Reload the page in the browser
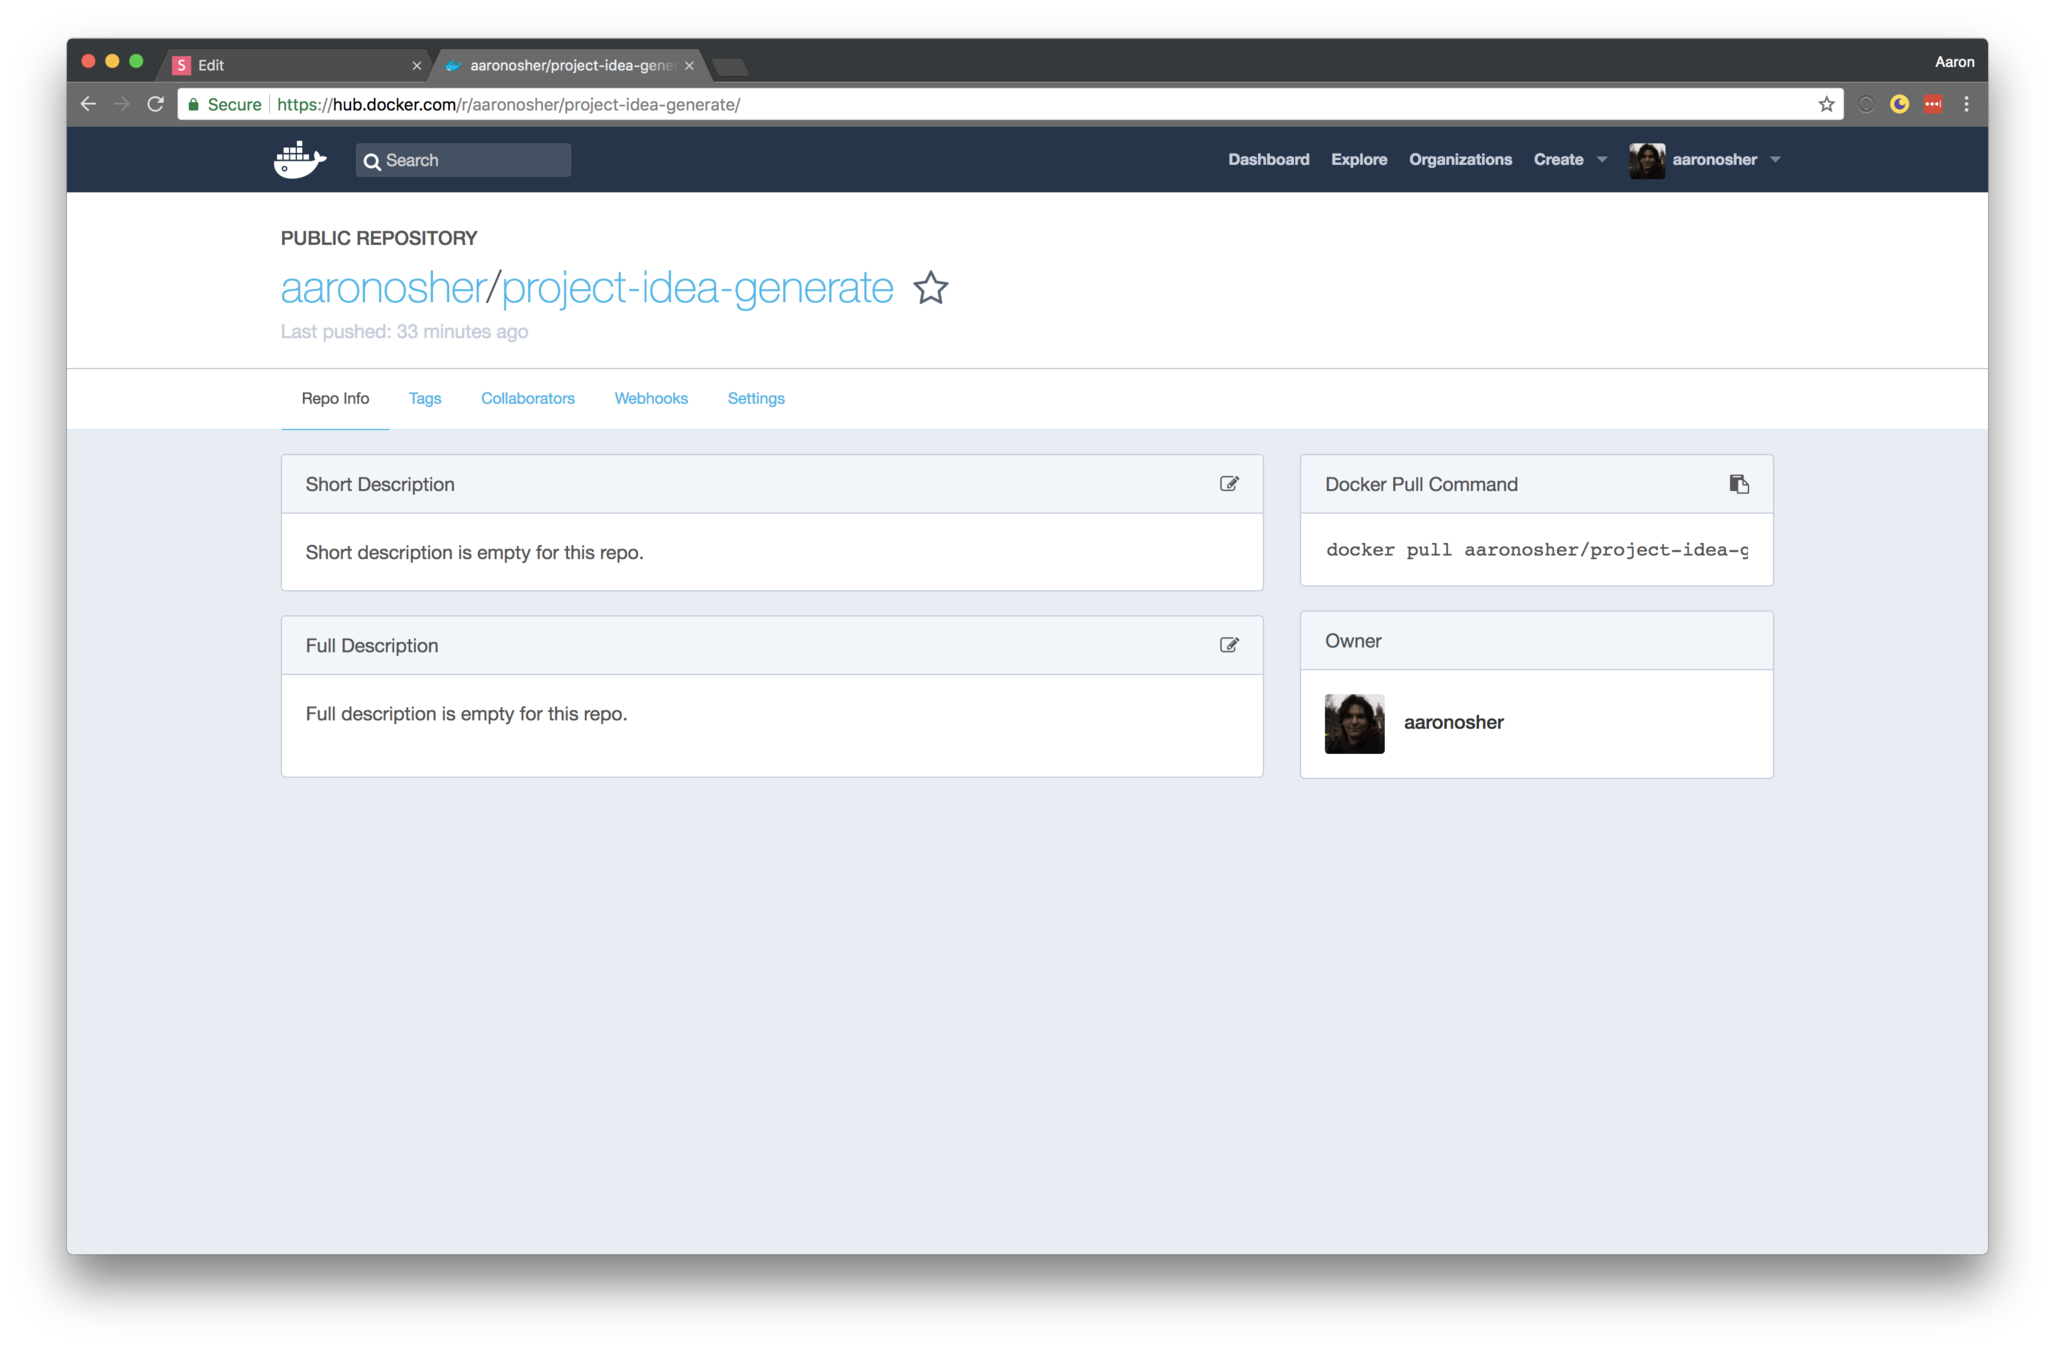 [x=155, y=104]
